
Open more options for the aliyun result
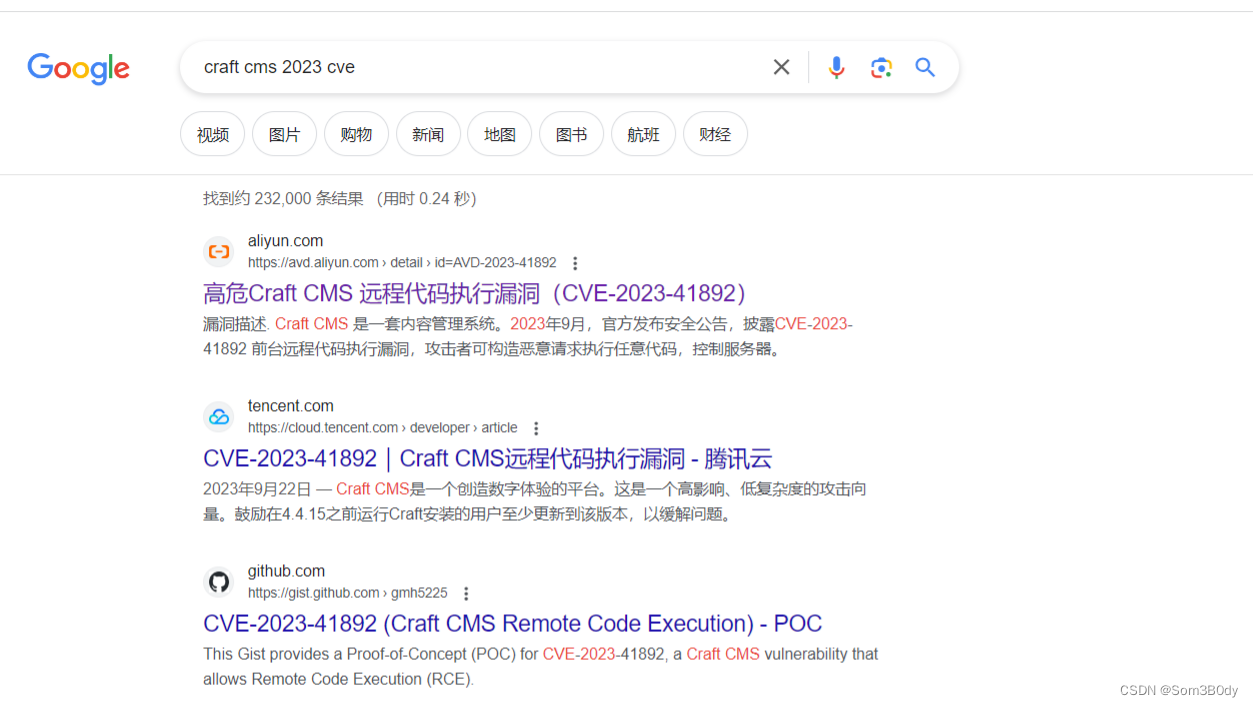(x=575, y=263)
